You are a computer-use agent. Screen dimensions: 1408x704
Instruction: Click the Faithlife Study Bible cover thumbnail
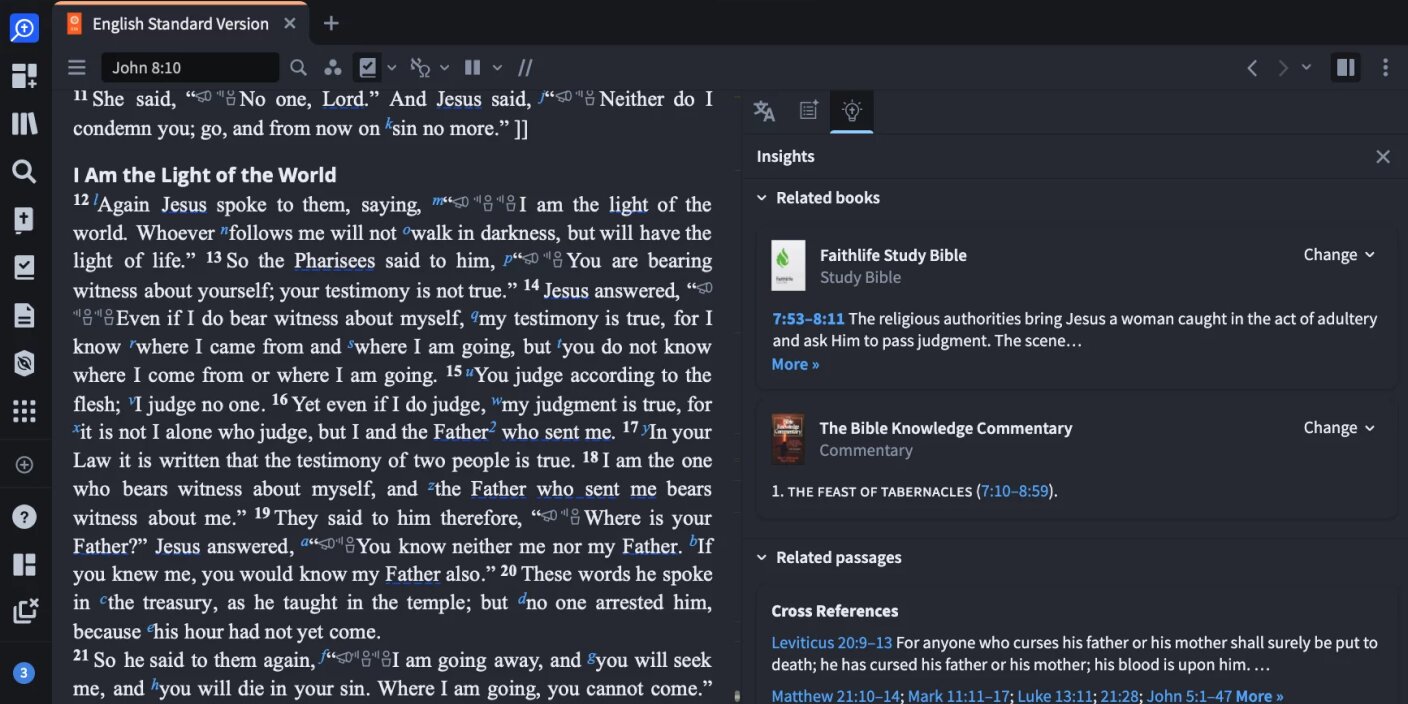click(788, 266)
